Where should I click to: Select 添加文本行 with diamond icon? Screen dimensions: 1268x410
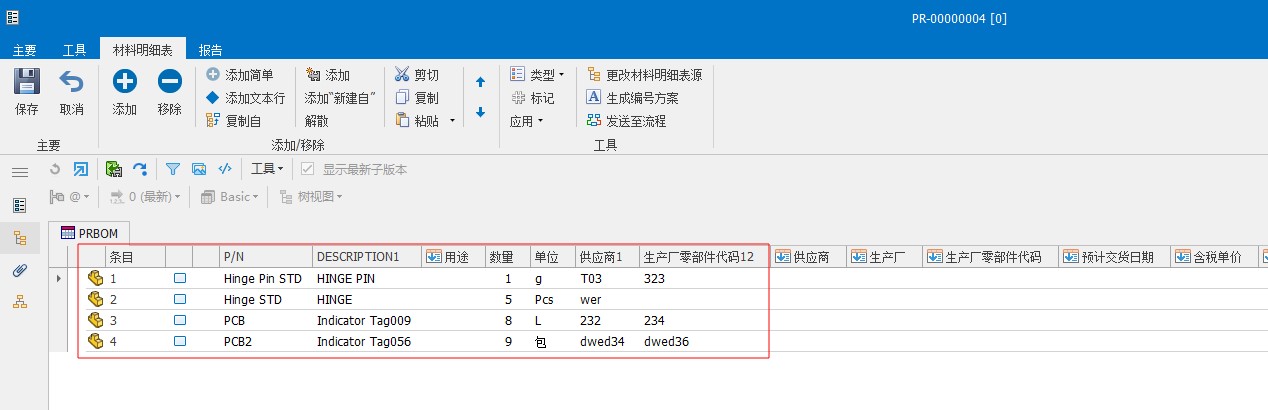click(245, 98)
